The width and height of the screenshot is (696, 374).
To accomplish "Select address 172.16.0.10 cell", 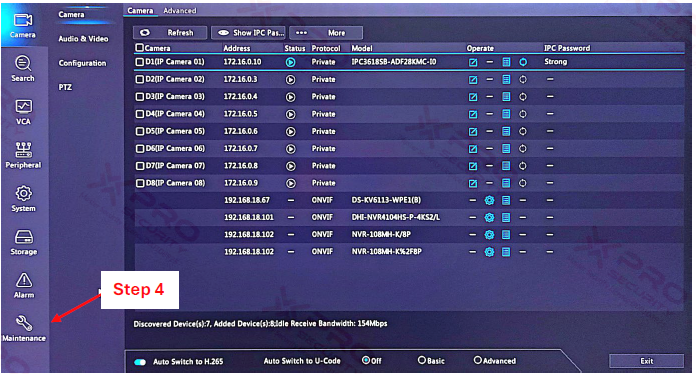I will click(242, 62).
